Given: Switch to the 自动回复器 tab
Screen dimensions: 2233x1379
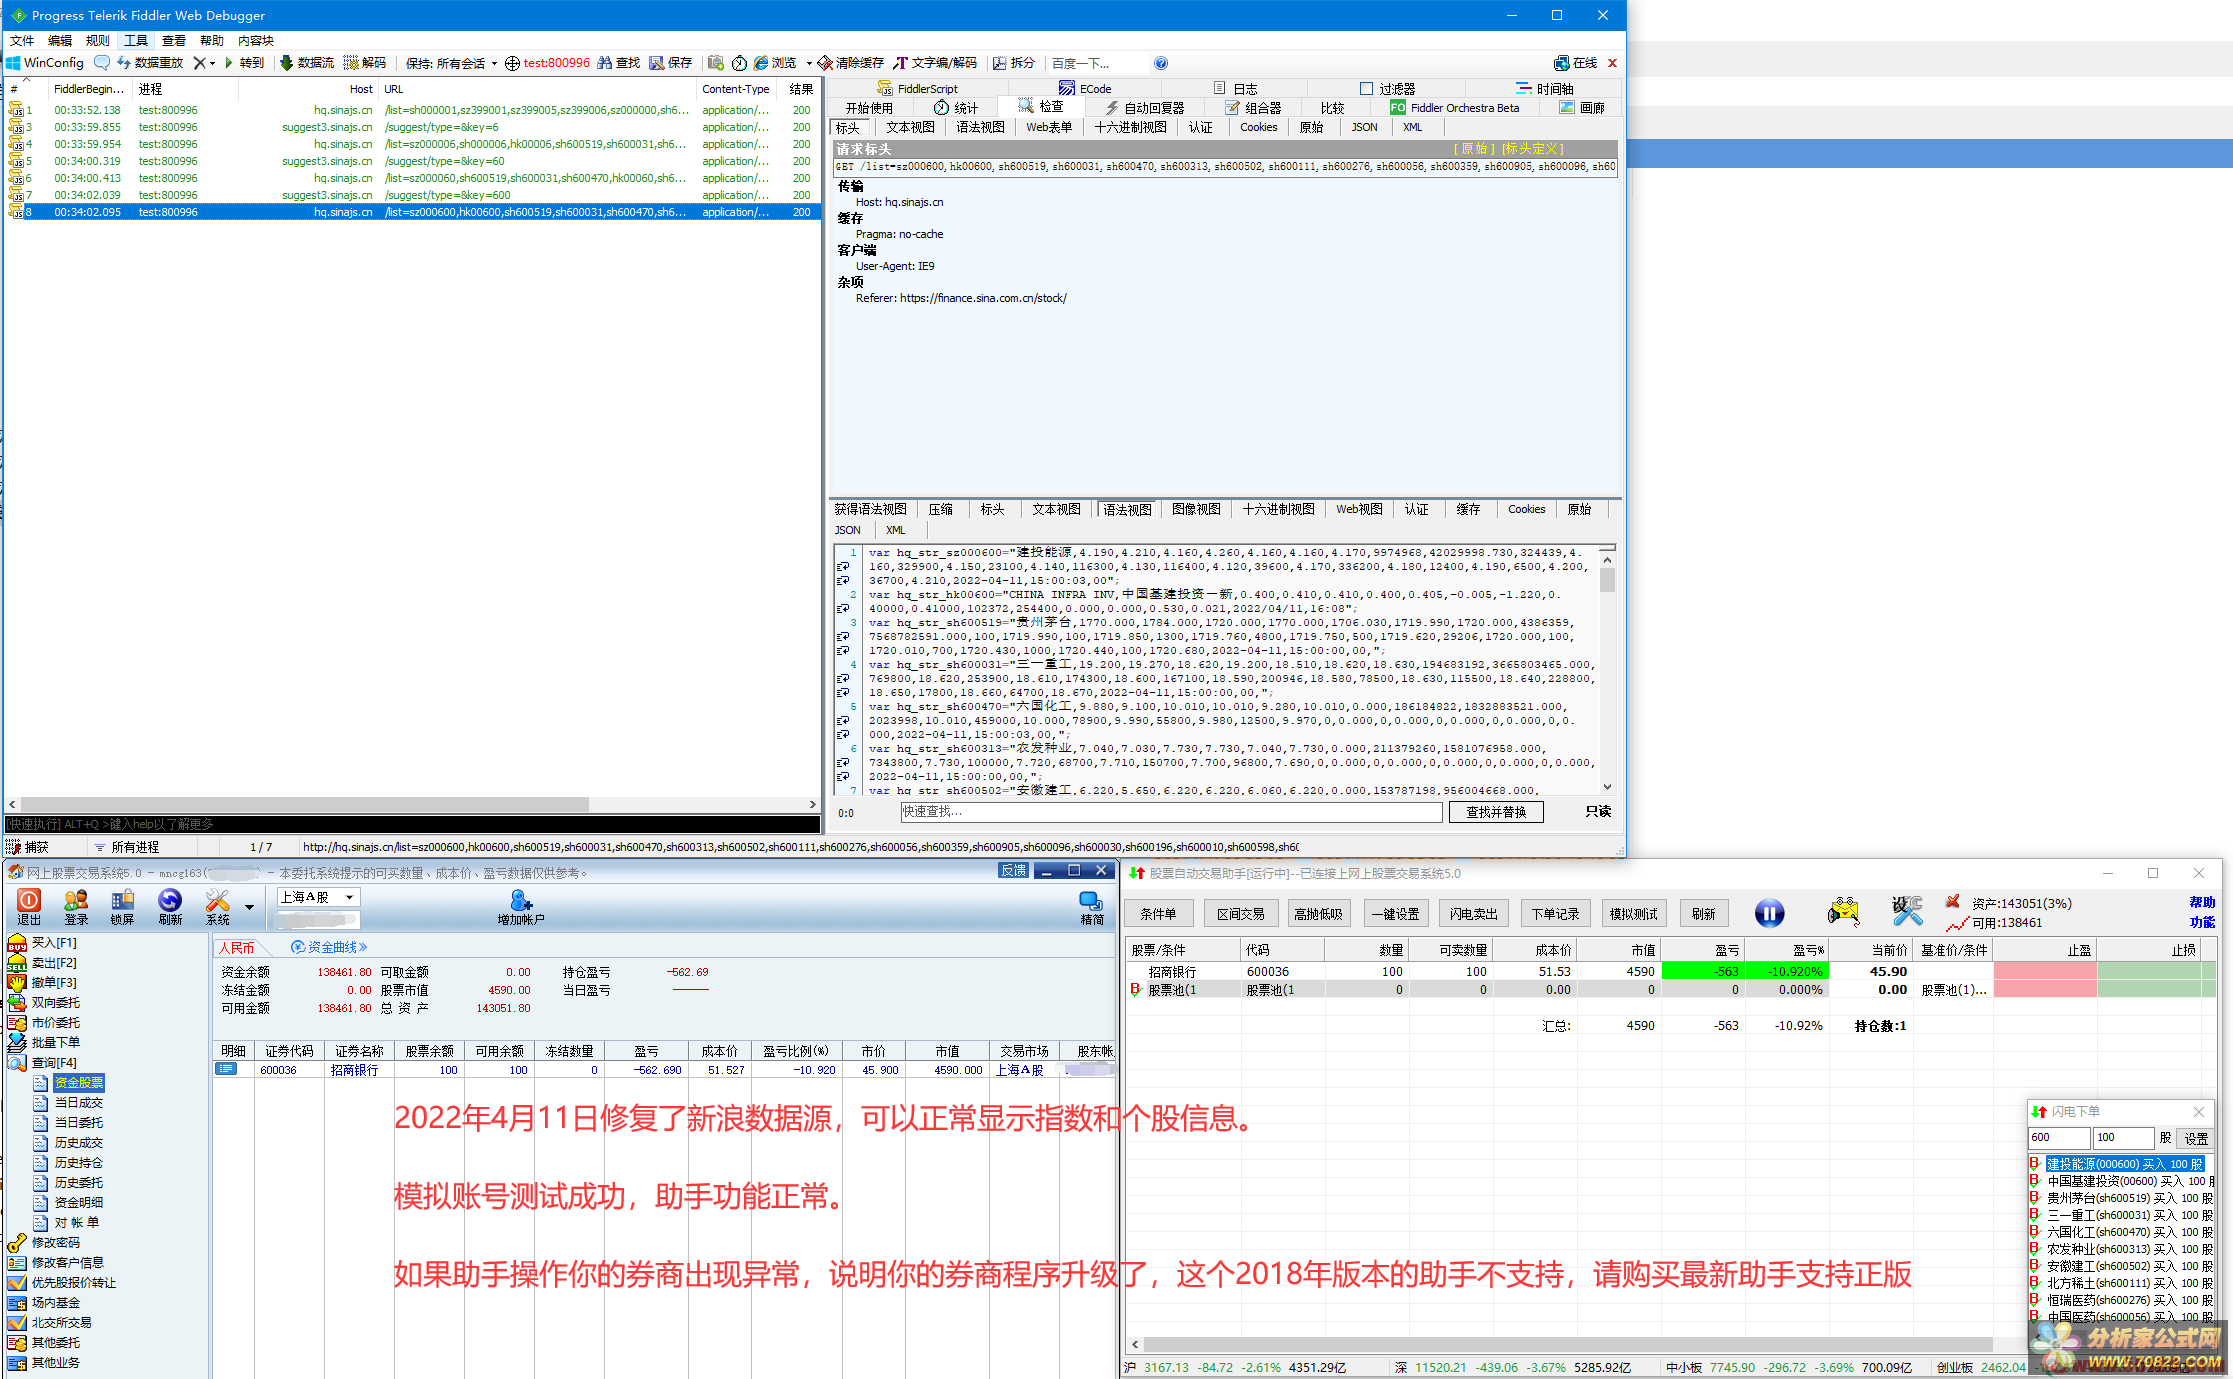Looking at the screenshot, I should coord(1145,108).
